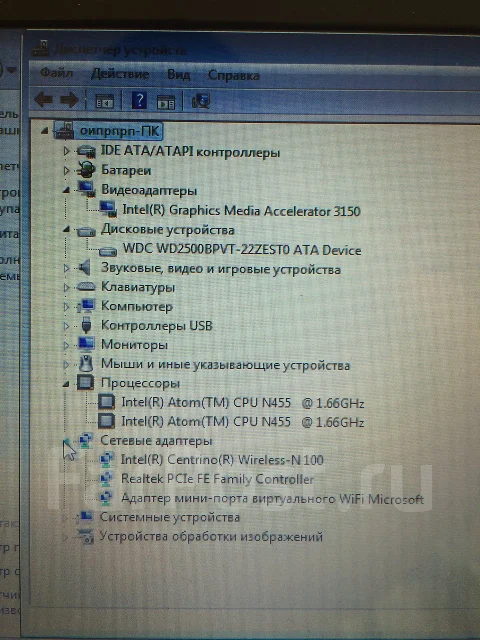Screen dimensions: 480x640
Task: Click the IDE ATA/ATAPI controllers icon
Action: [x=86, y=151]
